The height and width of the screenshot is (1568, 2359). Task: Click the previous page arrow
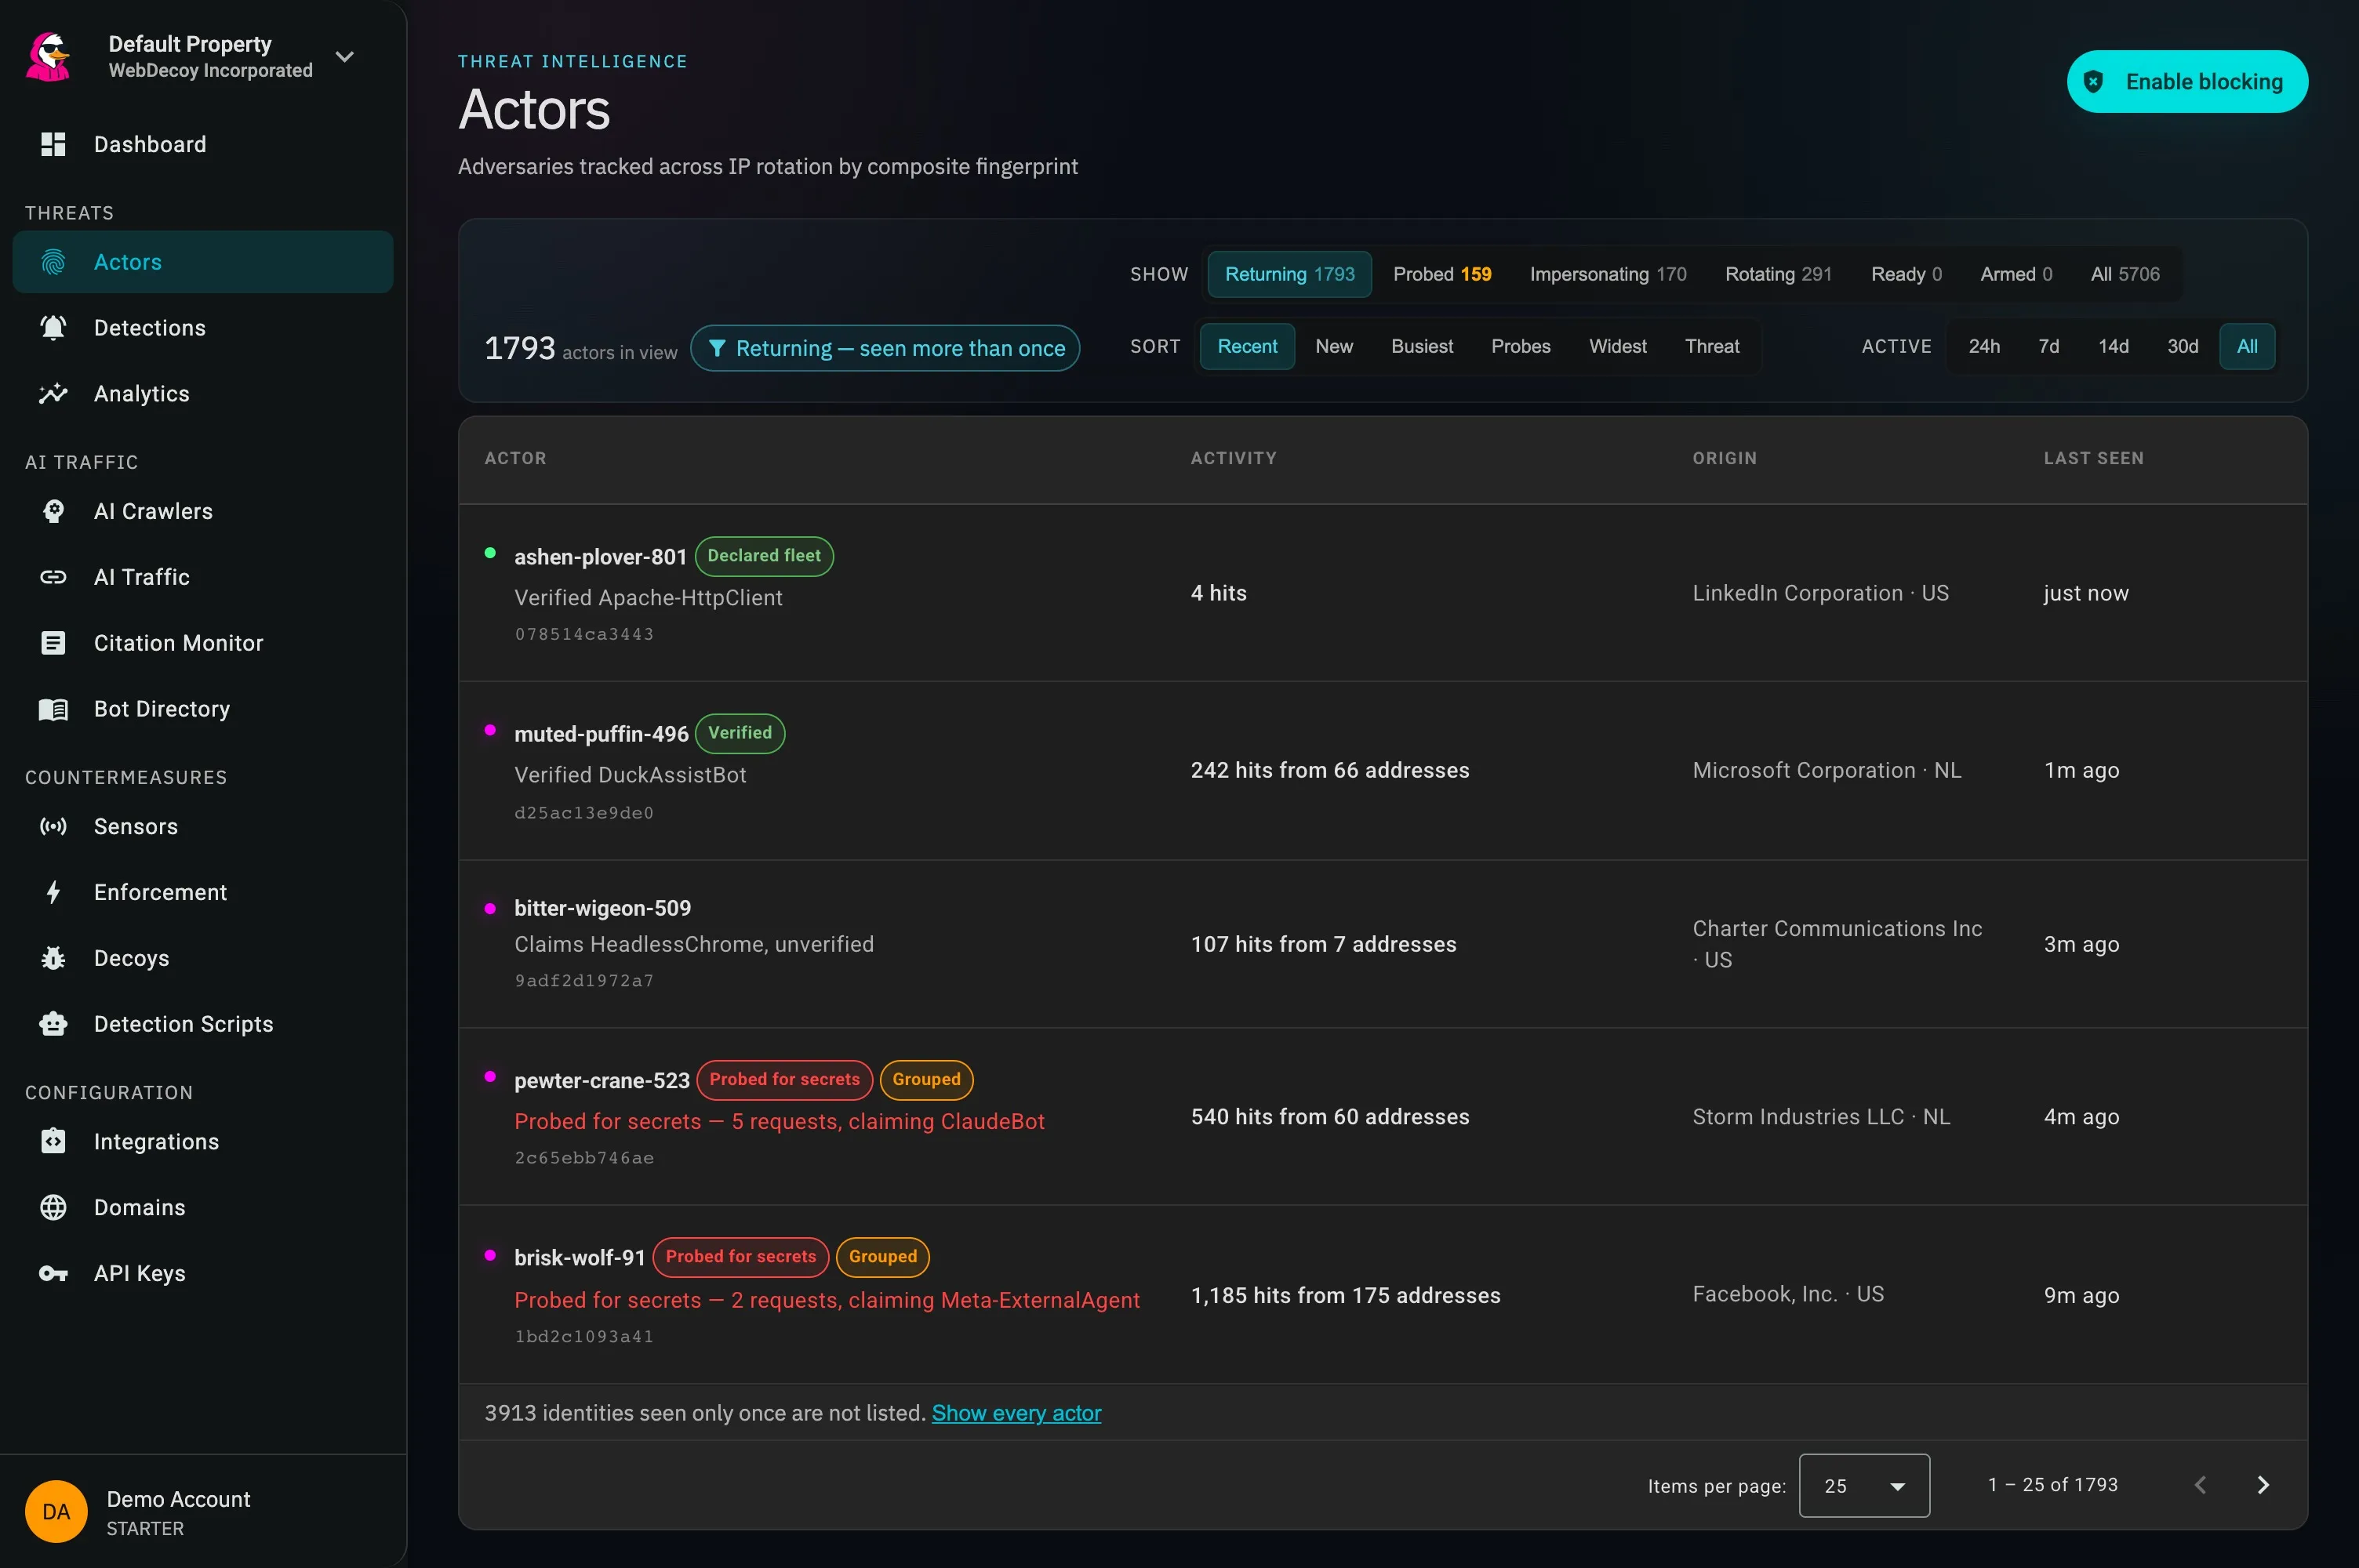[x=2200, y=1485]
